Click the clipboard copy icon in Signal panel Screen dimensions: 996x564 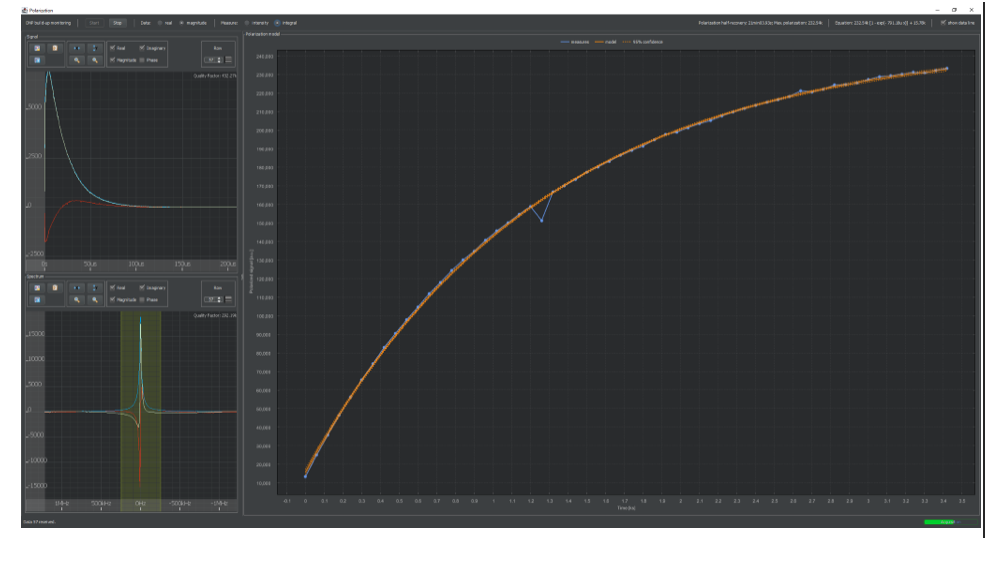(x=55, y=48)
